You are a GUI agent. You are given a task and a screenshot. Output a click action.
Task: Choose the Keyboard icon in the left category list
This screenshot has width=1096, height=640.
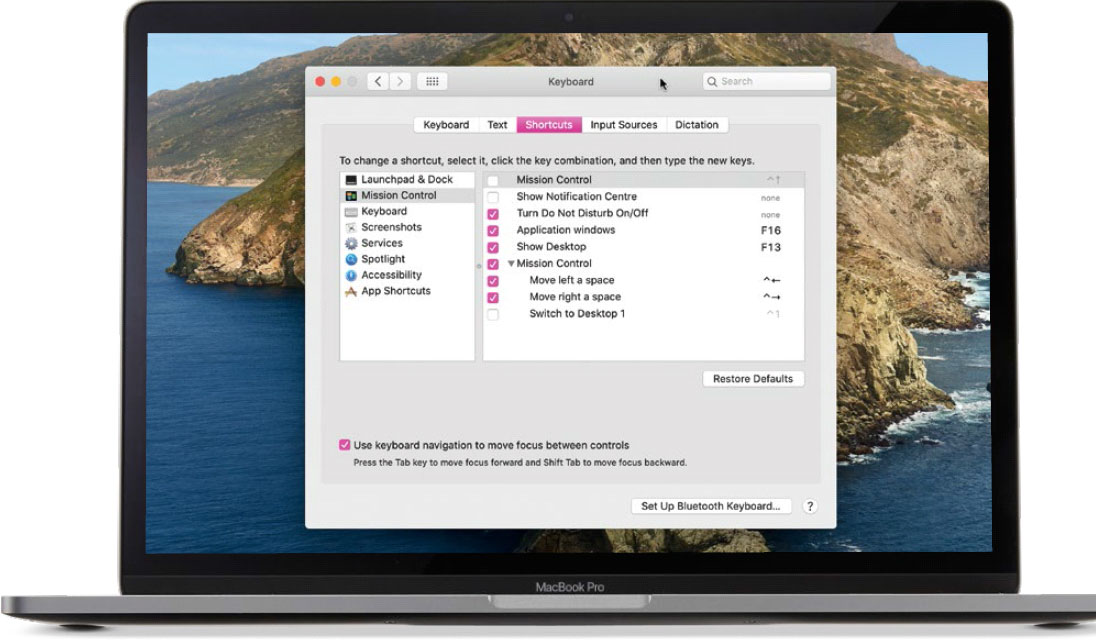[x=351, y=212]
